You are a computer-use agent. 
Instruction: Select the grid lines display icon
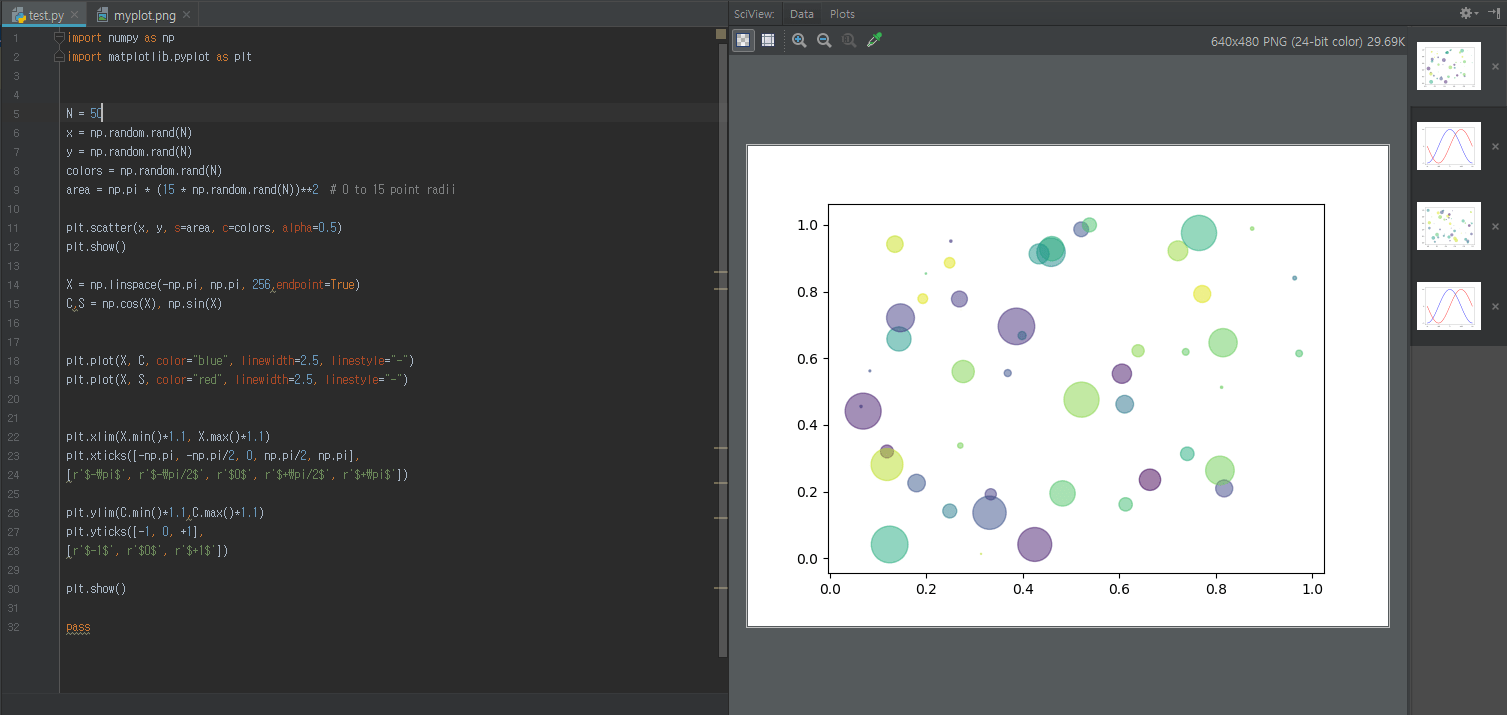tap(768, 40)
